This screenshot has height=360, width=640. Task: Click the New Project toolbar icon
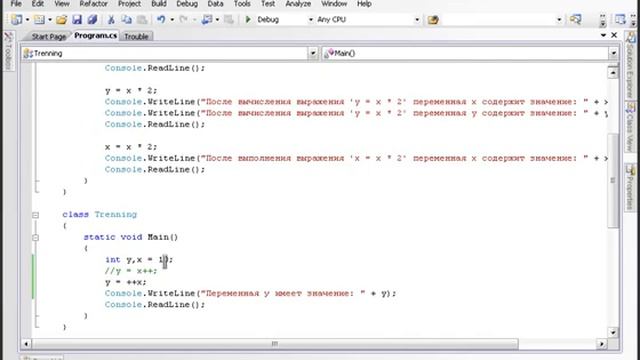coord(17,19)
